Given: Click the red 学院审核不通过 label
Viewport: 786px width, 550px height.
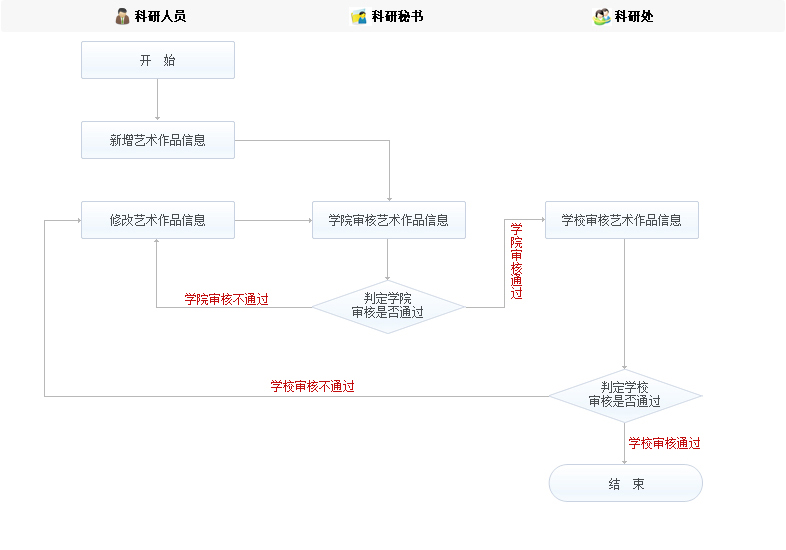Looking at the screenshot, I should tap(226, 299).
